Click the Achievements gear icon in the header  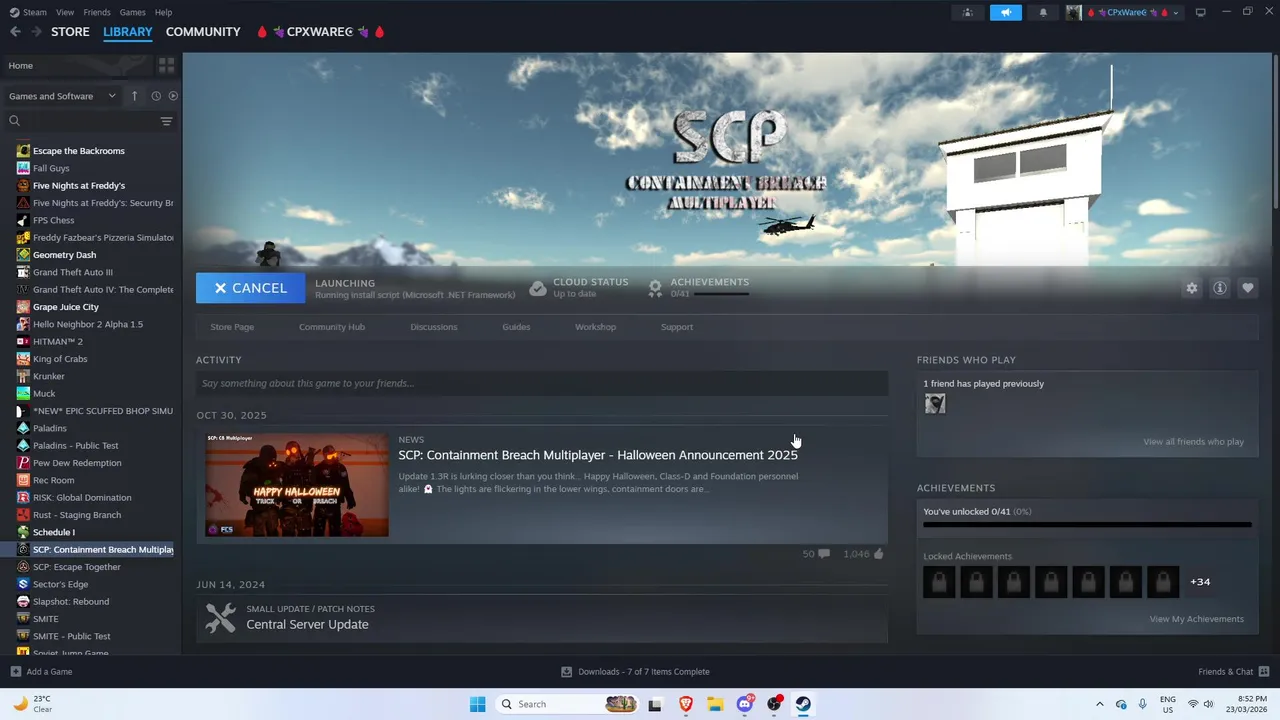(655, 288)
